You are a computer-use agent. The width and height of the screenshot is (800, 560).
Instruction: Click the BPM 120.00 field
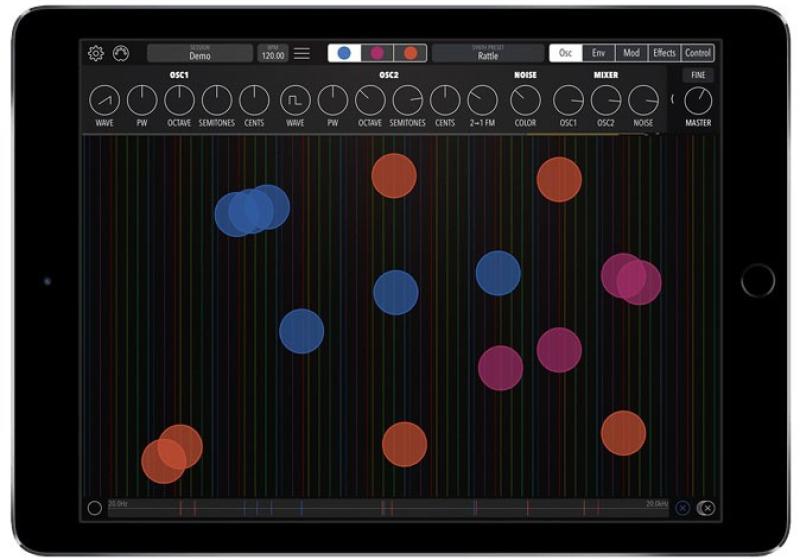coord(273,54)
